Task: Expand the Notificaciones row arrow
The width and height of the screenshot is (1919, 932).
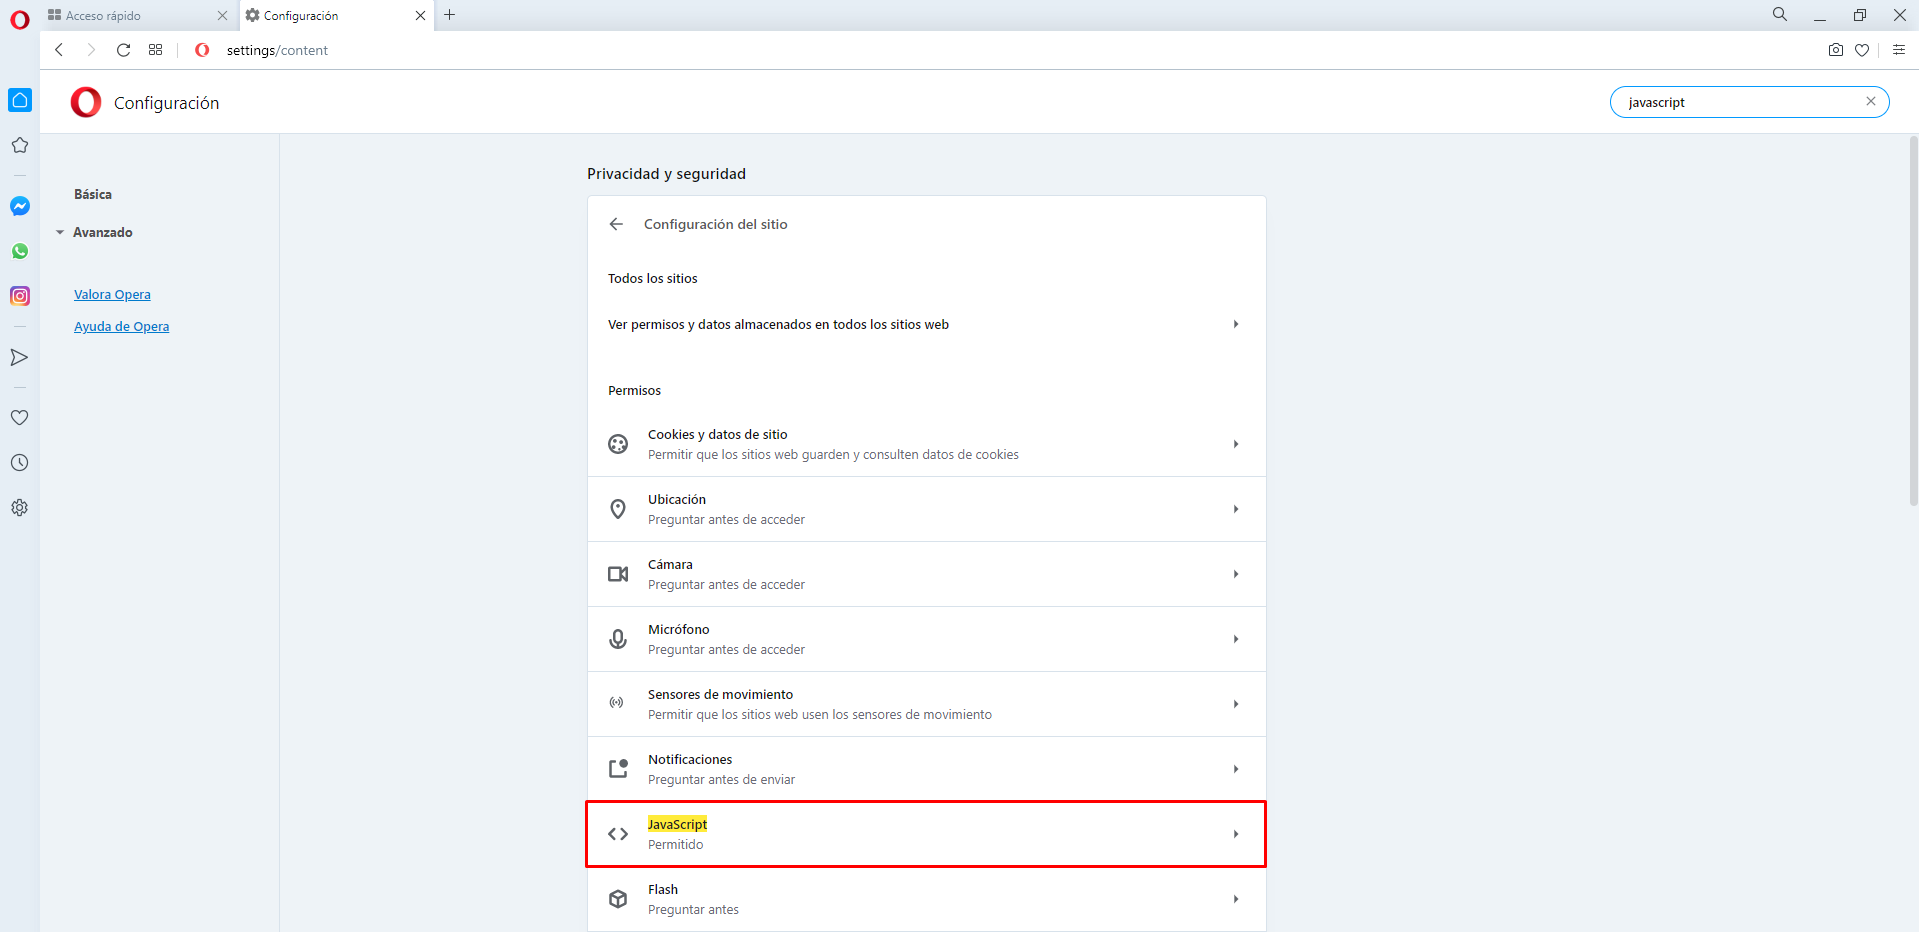Action: 1236,769
